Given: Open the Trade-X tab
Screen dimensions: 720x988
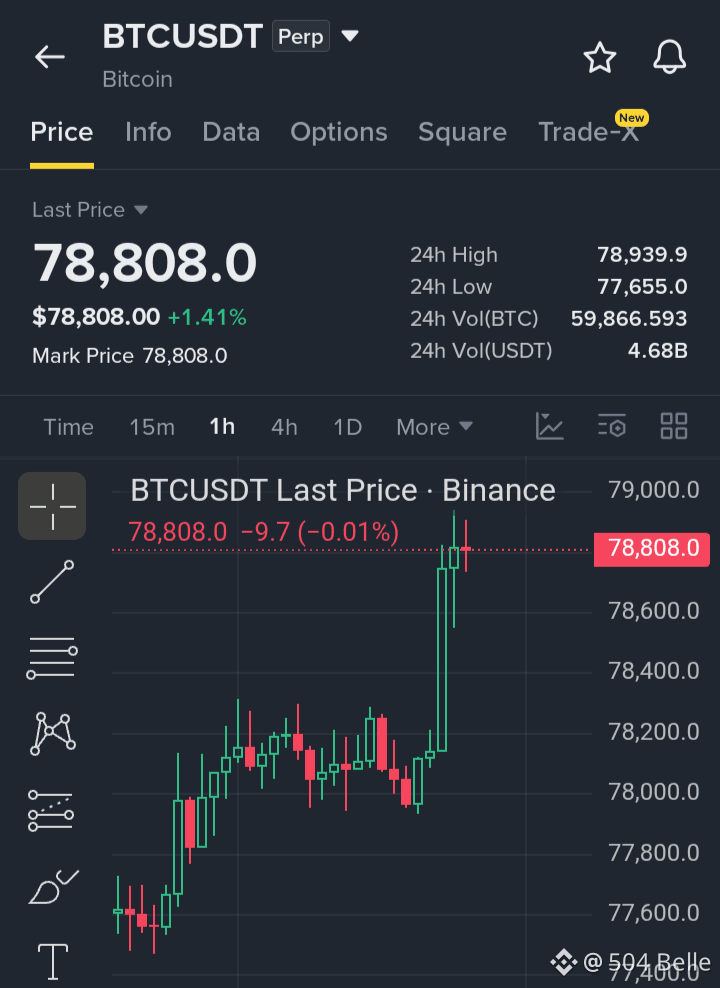Looking at the screenshot, I should point(589,132).
